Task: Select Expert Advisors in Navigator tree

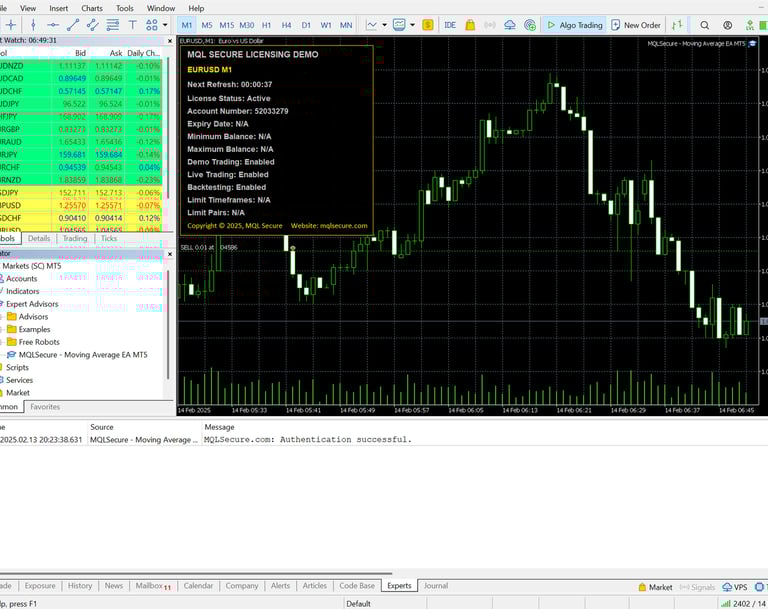Action: point(32,304)
